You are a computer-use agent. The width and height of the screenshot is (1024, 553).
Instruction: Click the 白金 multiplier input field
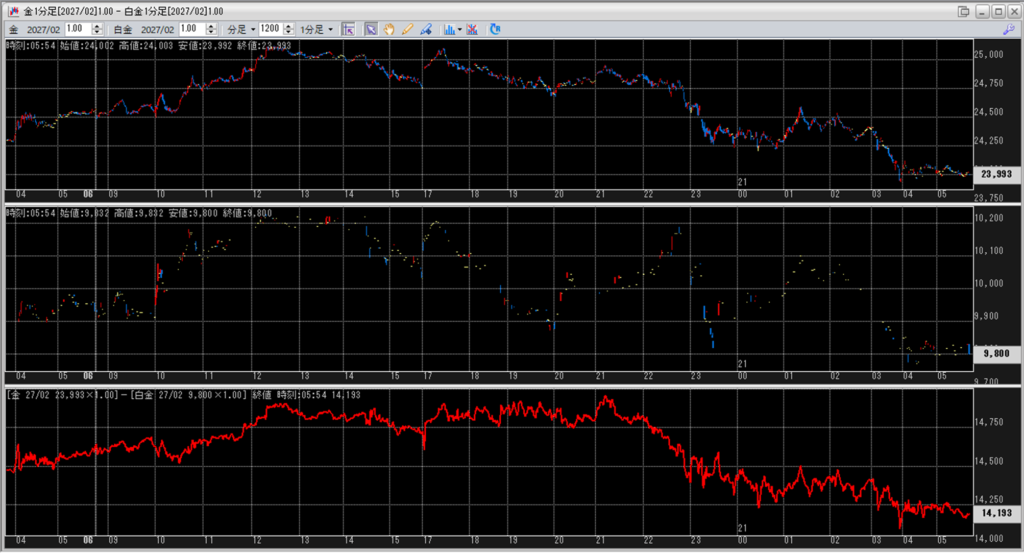pyautogui.click(x=190, y=29)
